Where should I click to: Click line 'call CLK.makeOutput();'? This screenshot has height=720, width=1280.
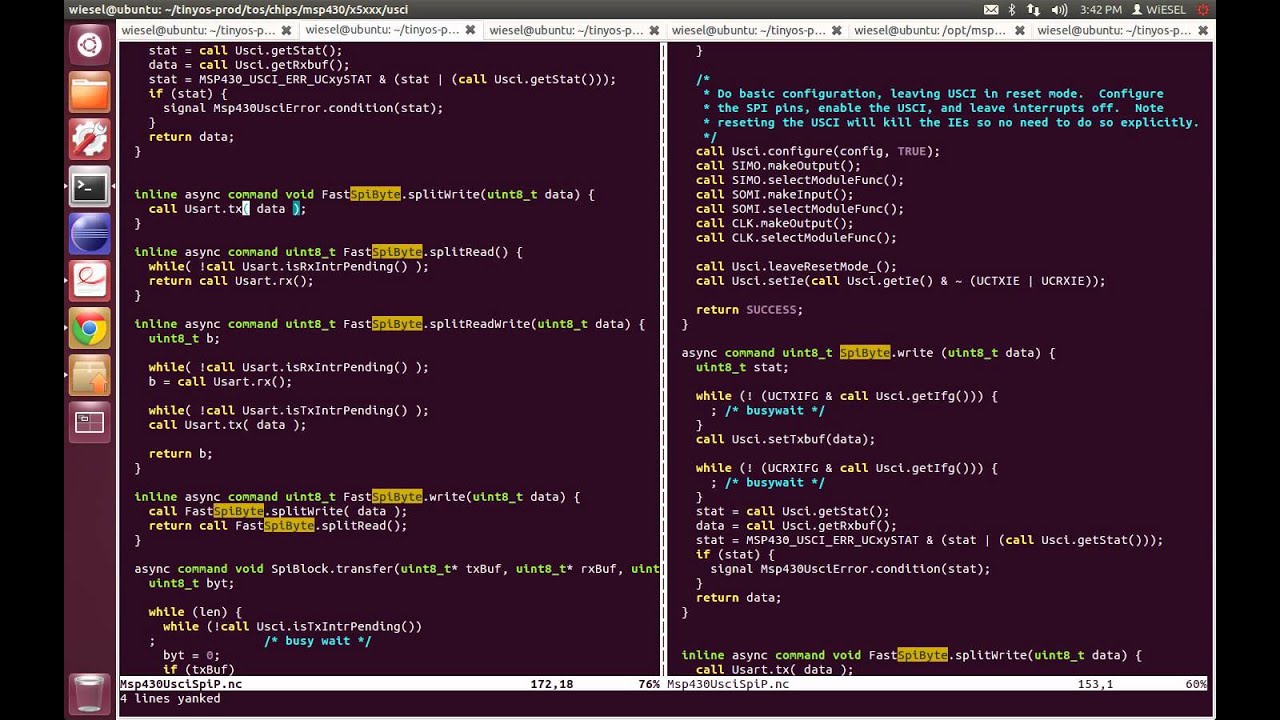point(775,223)
